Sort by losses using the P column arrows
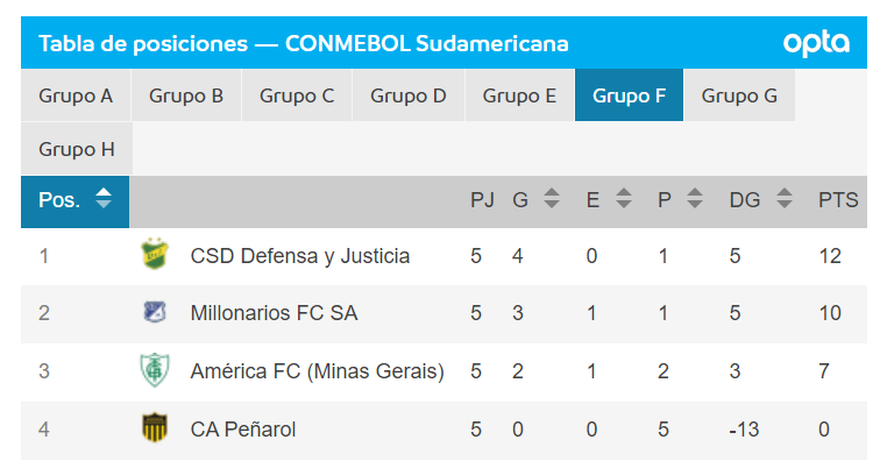 694,200
